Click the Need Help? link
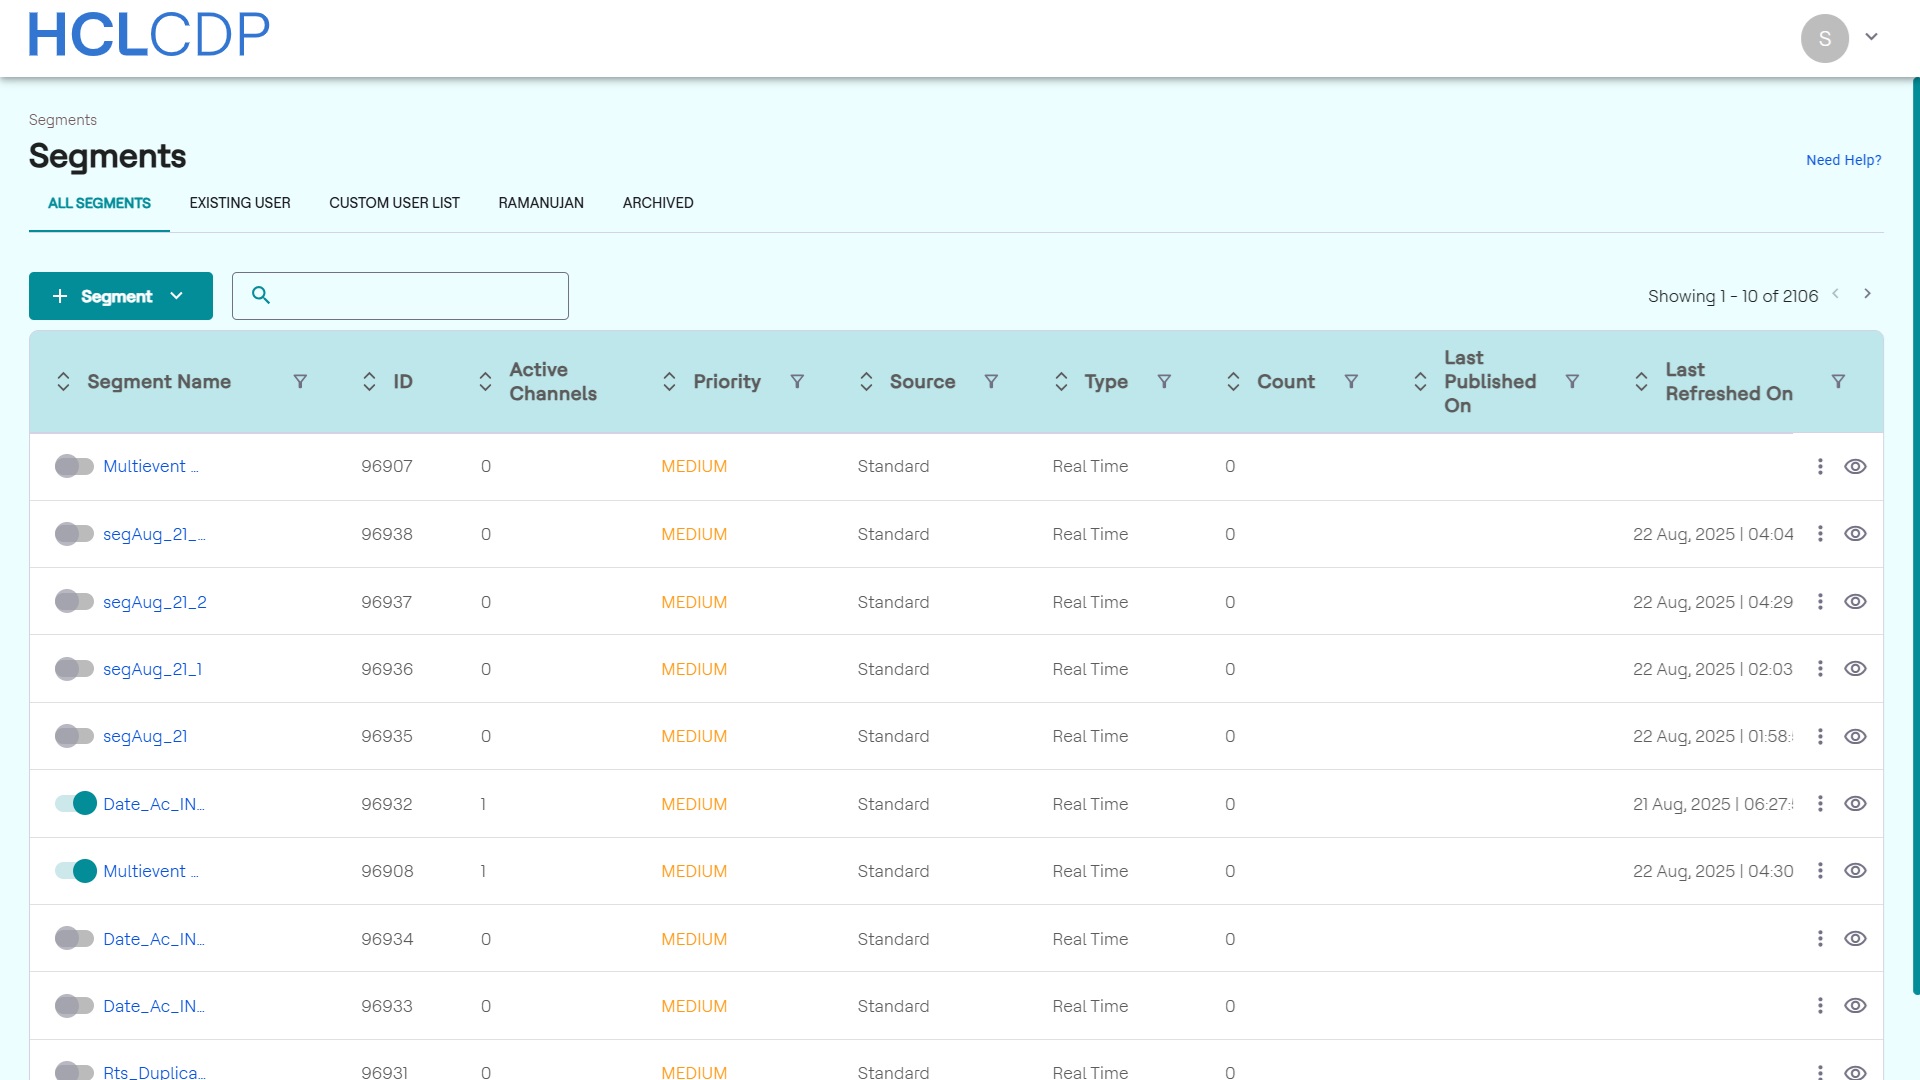1920x1080 pixels. click(x=1843, y=160)
